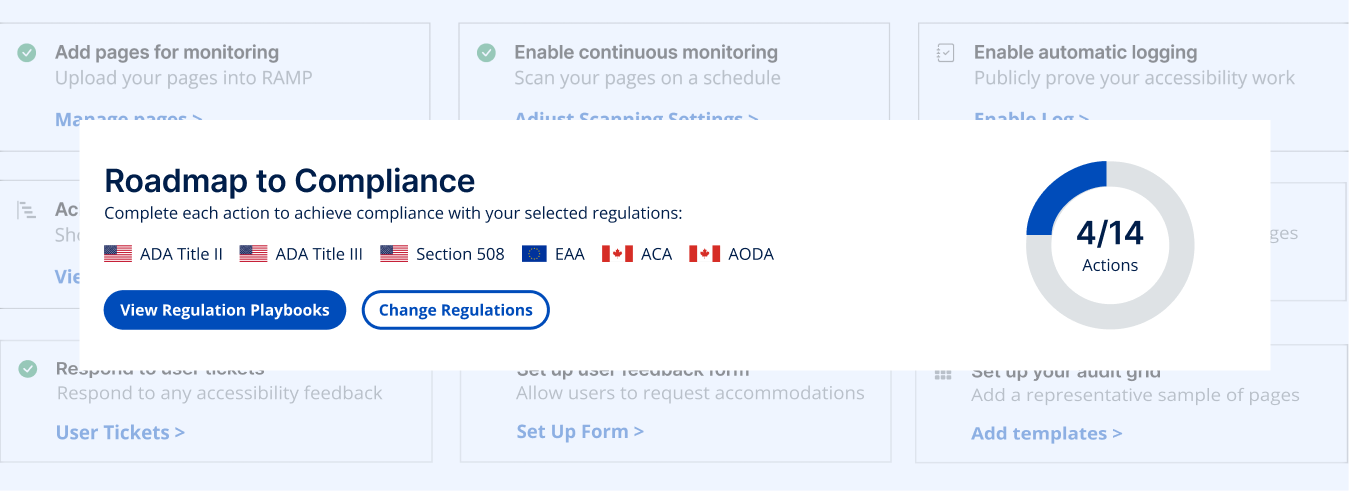Viewport: 1349px width, 491px height.
Task: Open the Add templates link
Action: point(1047,434)
